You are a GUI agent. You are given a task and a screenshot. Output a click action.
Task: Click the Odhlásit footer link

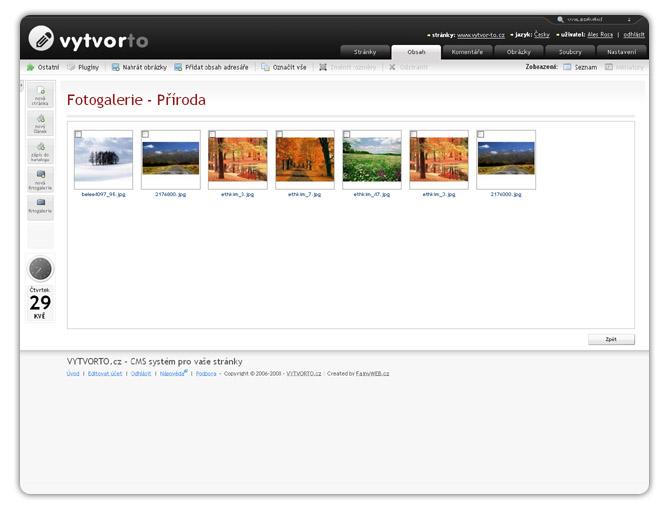click(x=141, y=373)
